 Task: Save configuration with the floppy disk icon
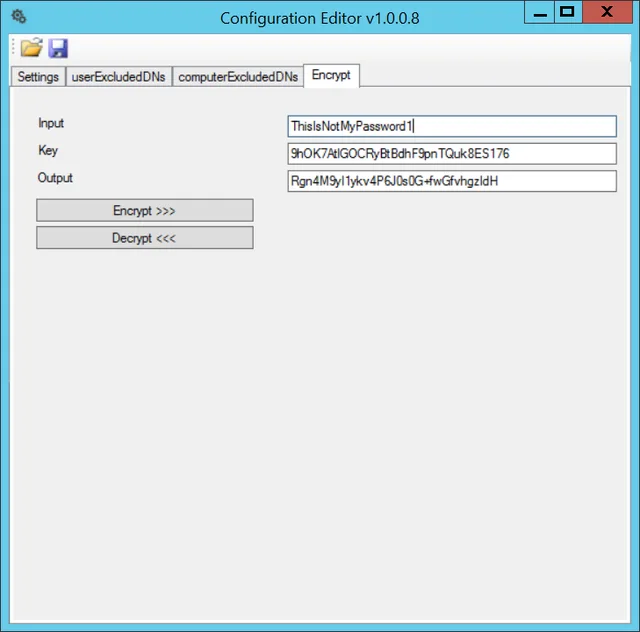[x=58, y=48]
